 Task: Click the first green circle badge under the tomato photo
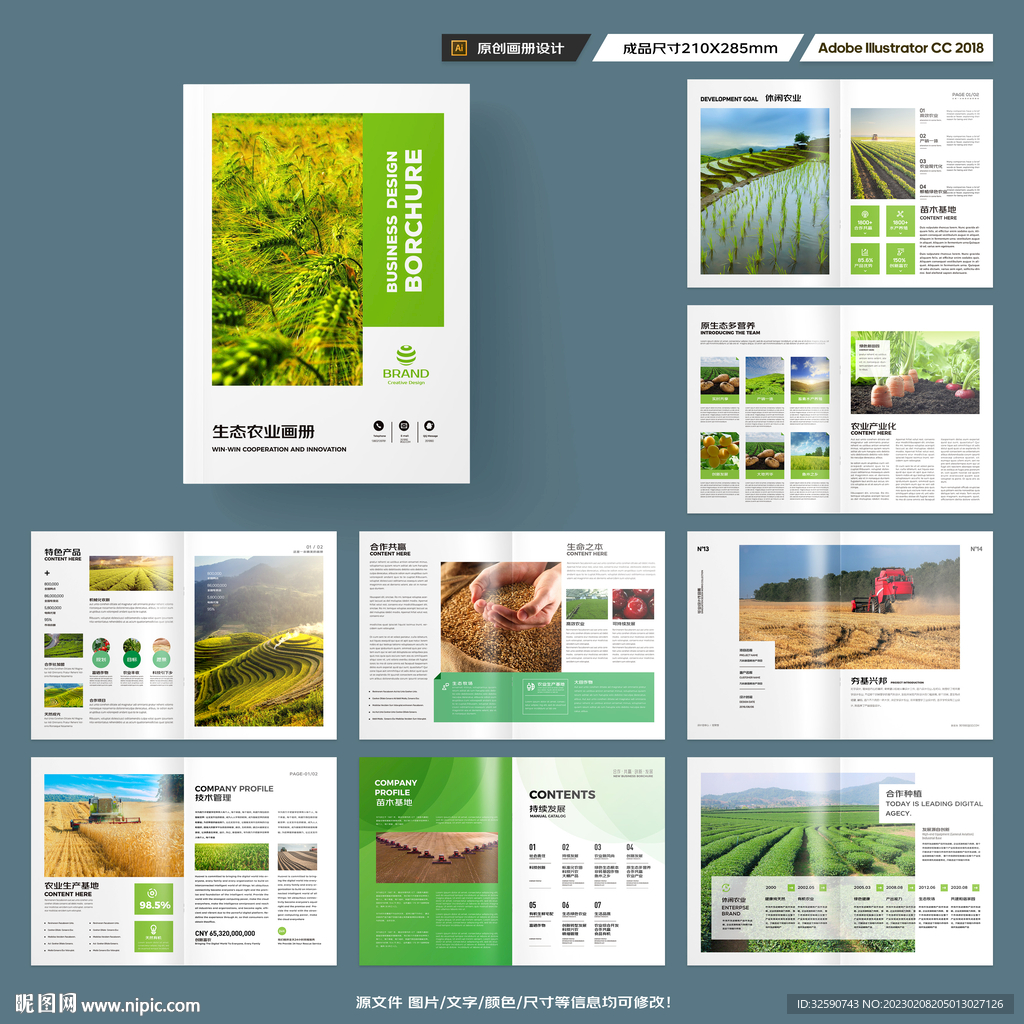pyautogui.click(x=101, y=660)
